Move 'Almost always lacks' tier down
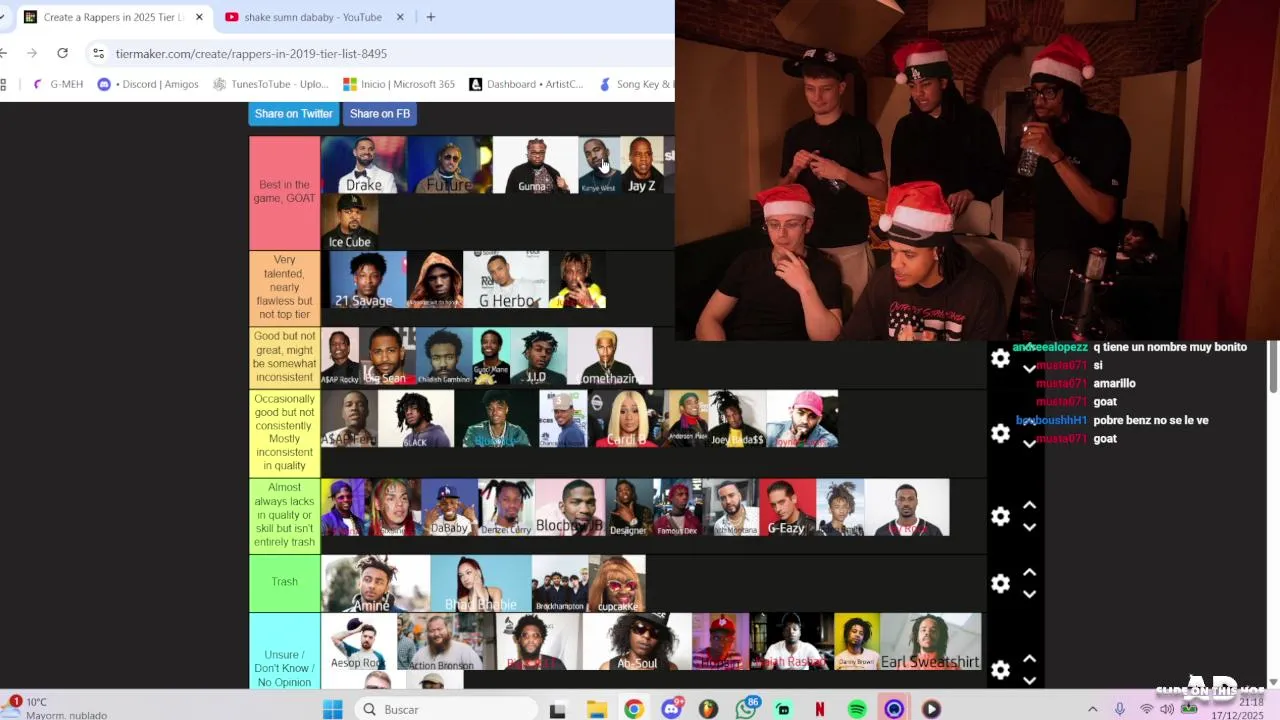 pos(1029,527)
